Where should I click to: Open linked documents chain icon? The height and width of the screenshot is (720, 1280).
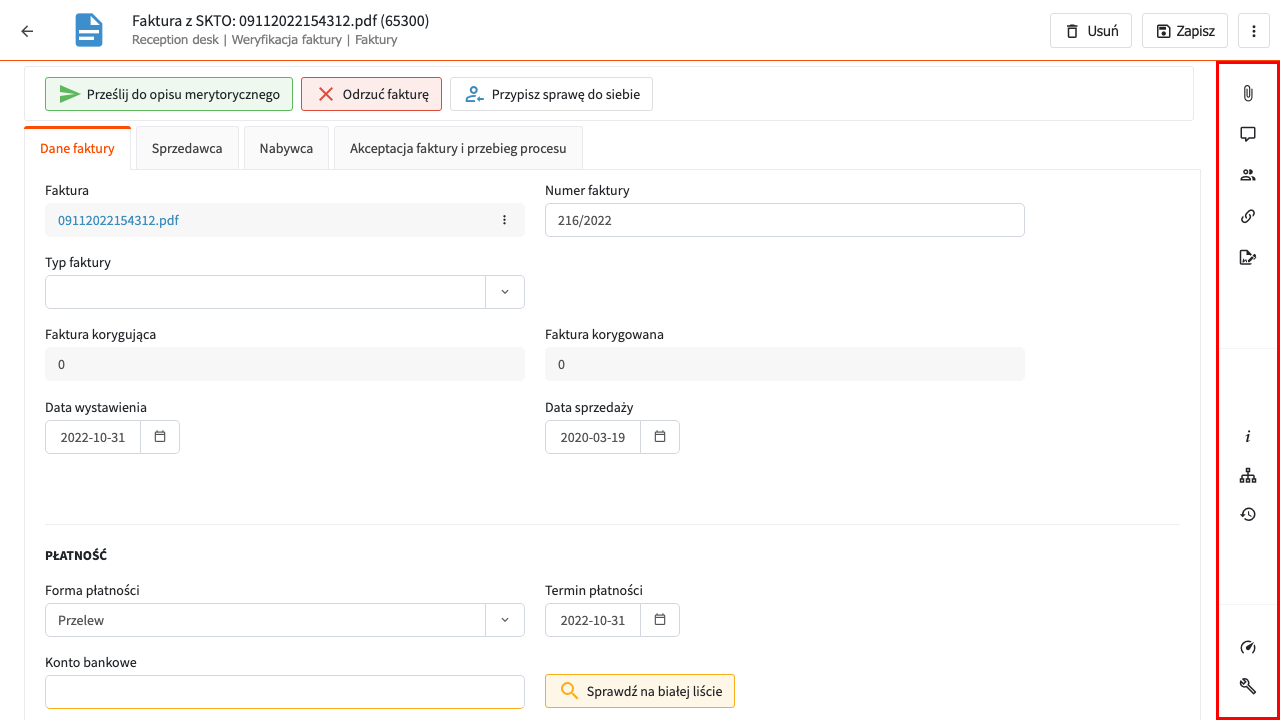[x=1248, y=216]
